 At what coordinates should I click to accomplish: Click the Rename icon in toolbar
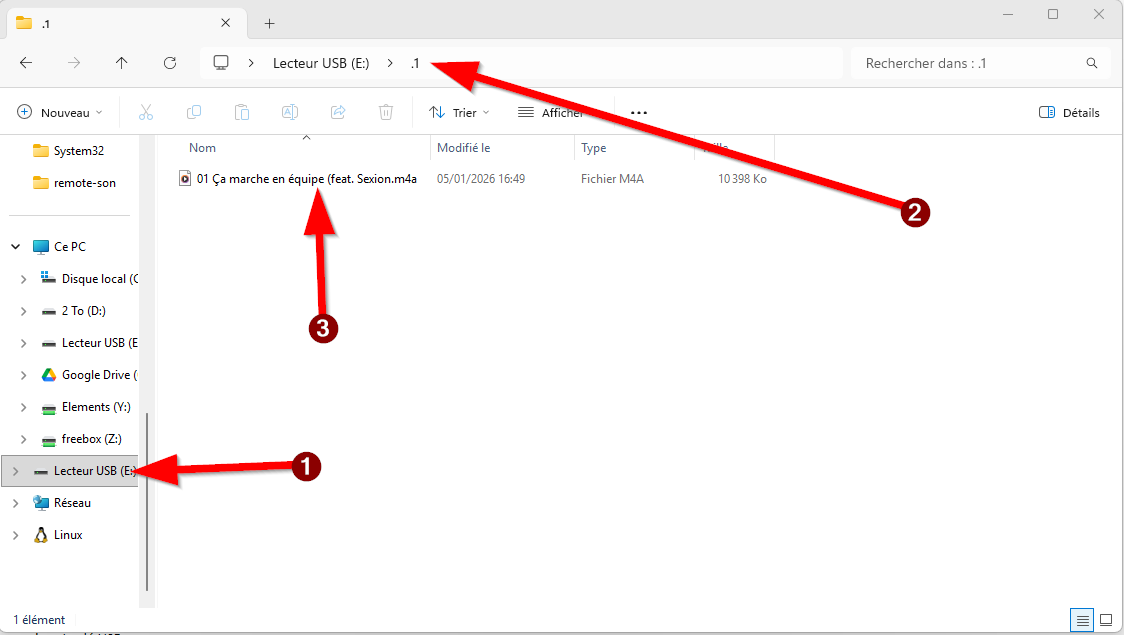tap(290, 113)
